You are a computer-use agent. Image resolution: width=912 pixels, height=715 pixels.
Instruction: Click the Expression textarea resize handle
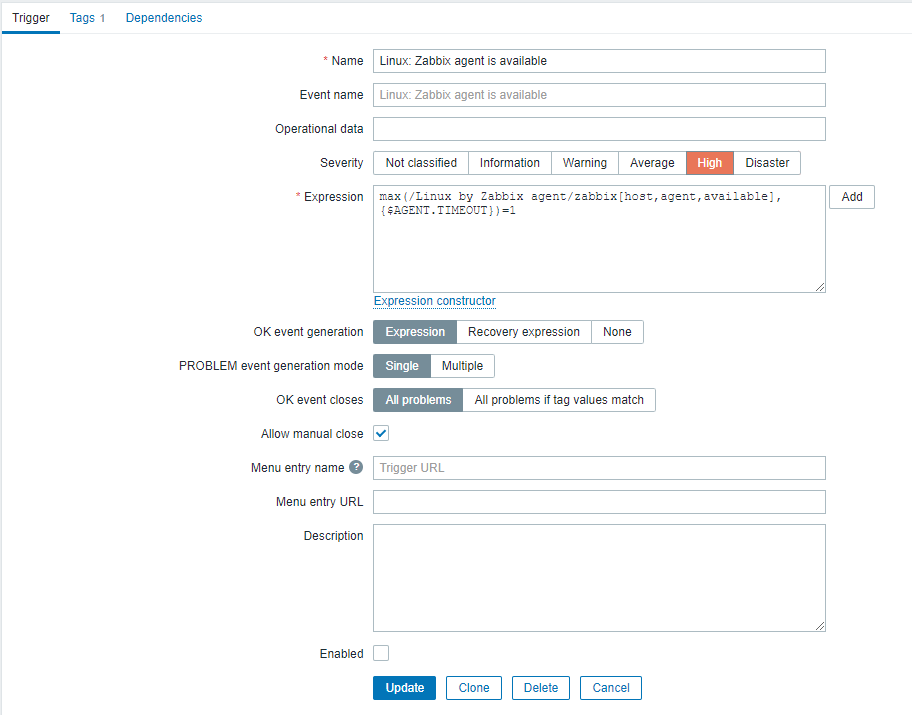point(820,287)
